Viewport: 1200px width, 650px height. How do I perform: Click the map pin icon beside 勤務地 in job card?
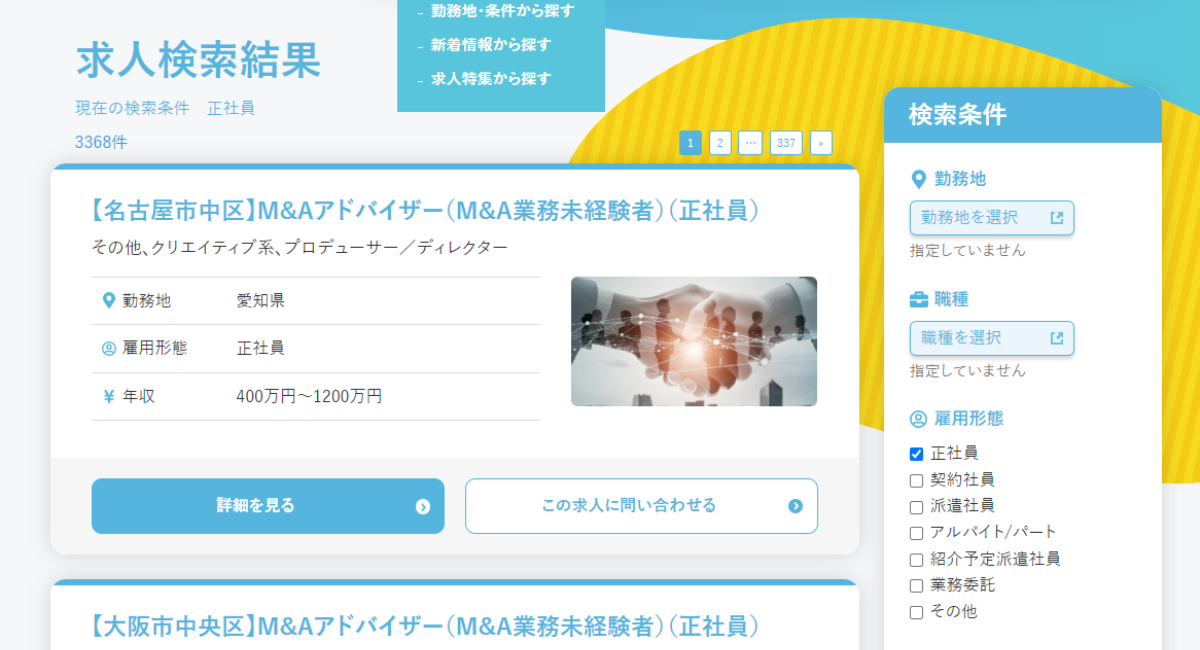click(x=110, y=298)
